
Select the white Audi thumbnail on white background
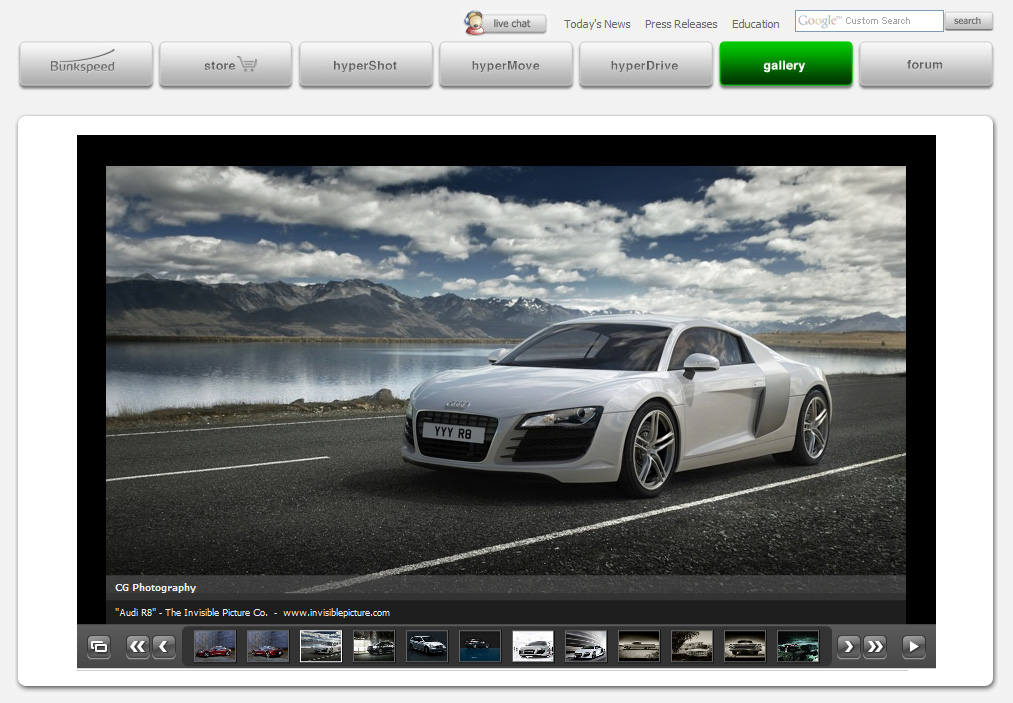coord(533,646)
